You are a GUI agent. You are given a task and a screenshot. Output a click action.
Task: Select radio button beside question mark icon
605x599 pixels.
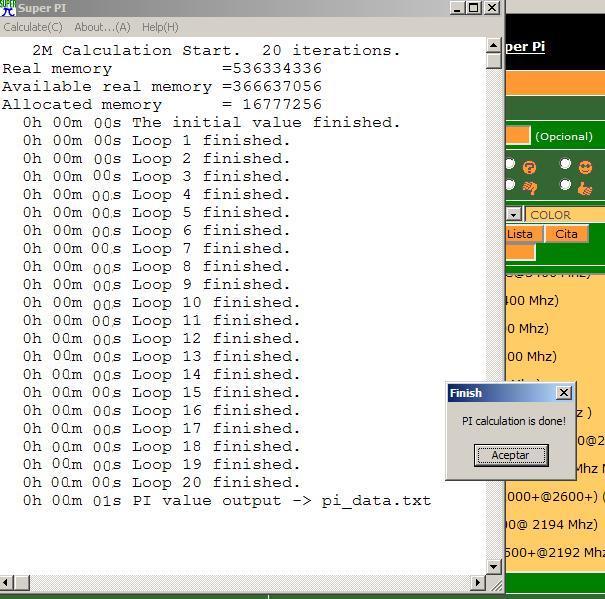(x=510, y=165)
